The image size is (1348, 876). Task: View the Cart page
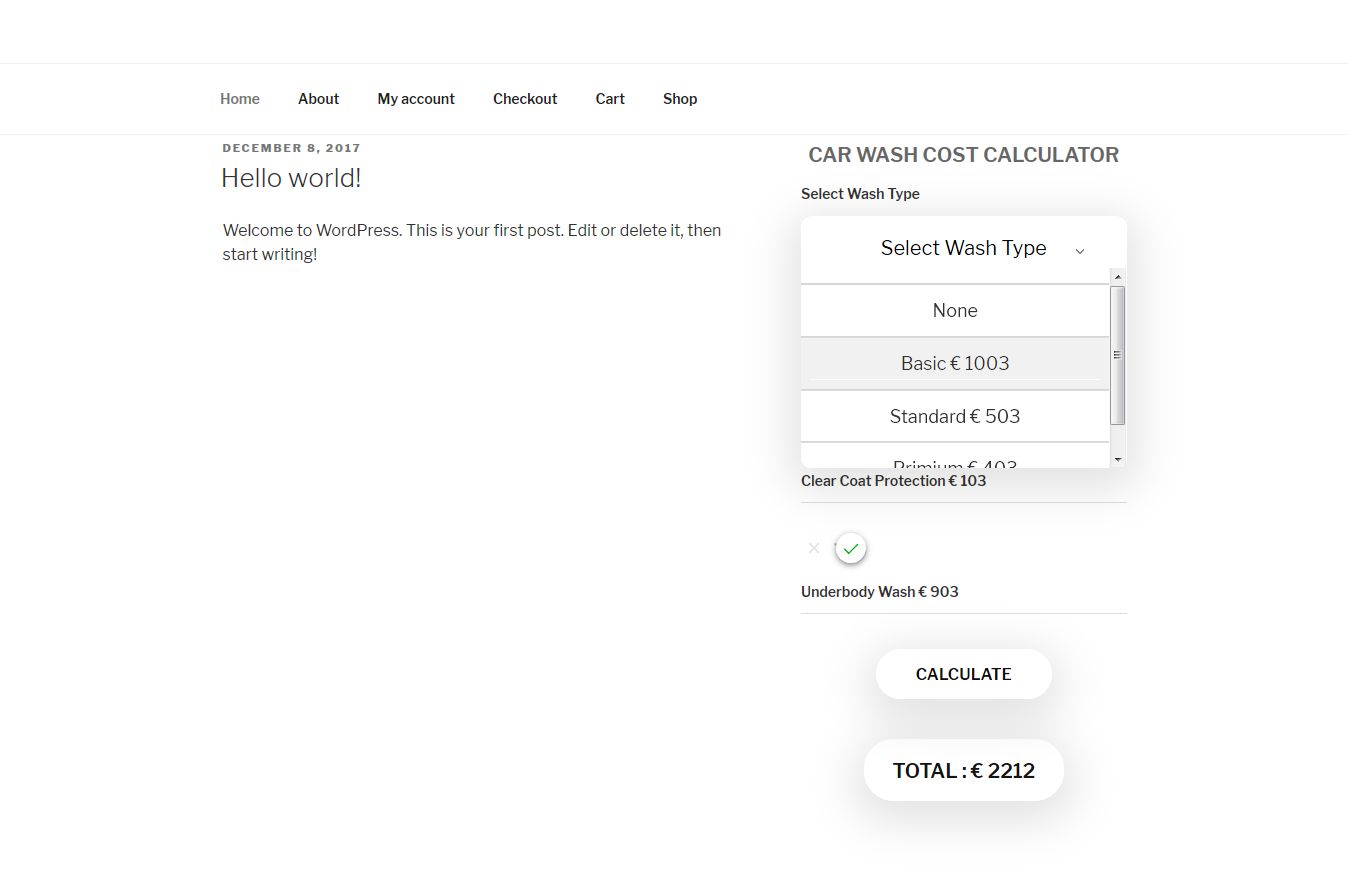pos(610,99)
